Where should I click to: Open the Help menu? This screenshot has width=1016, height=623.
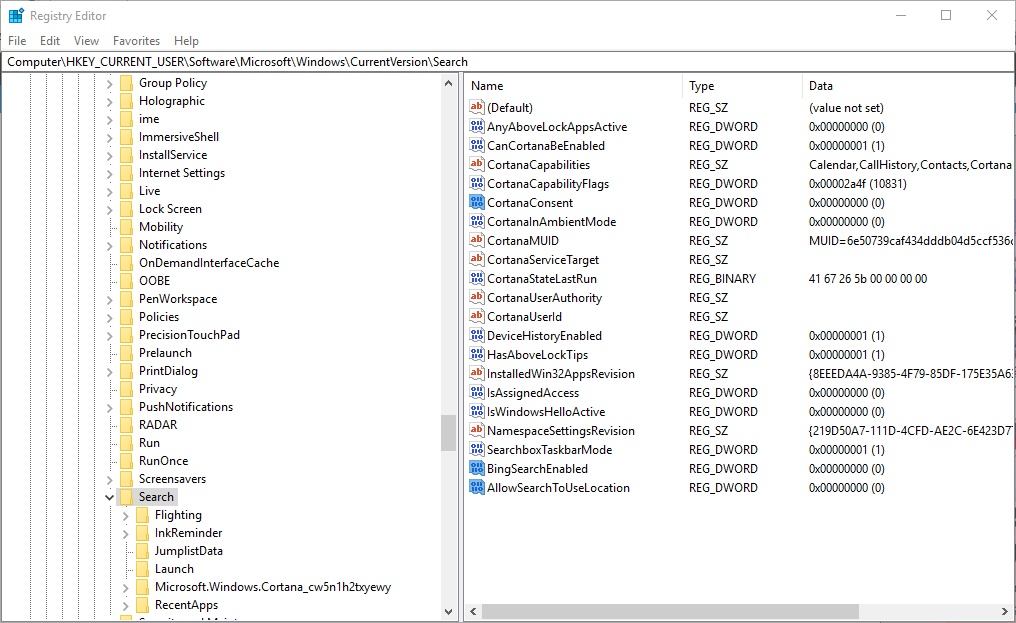click(x=186, y=41)
